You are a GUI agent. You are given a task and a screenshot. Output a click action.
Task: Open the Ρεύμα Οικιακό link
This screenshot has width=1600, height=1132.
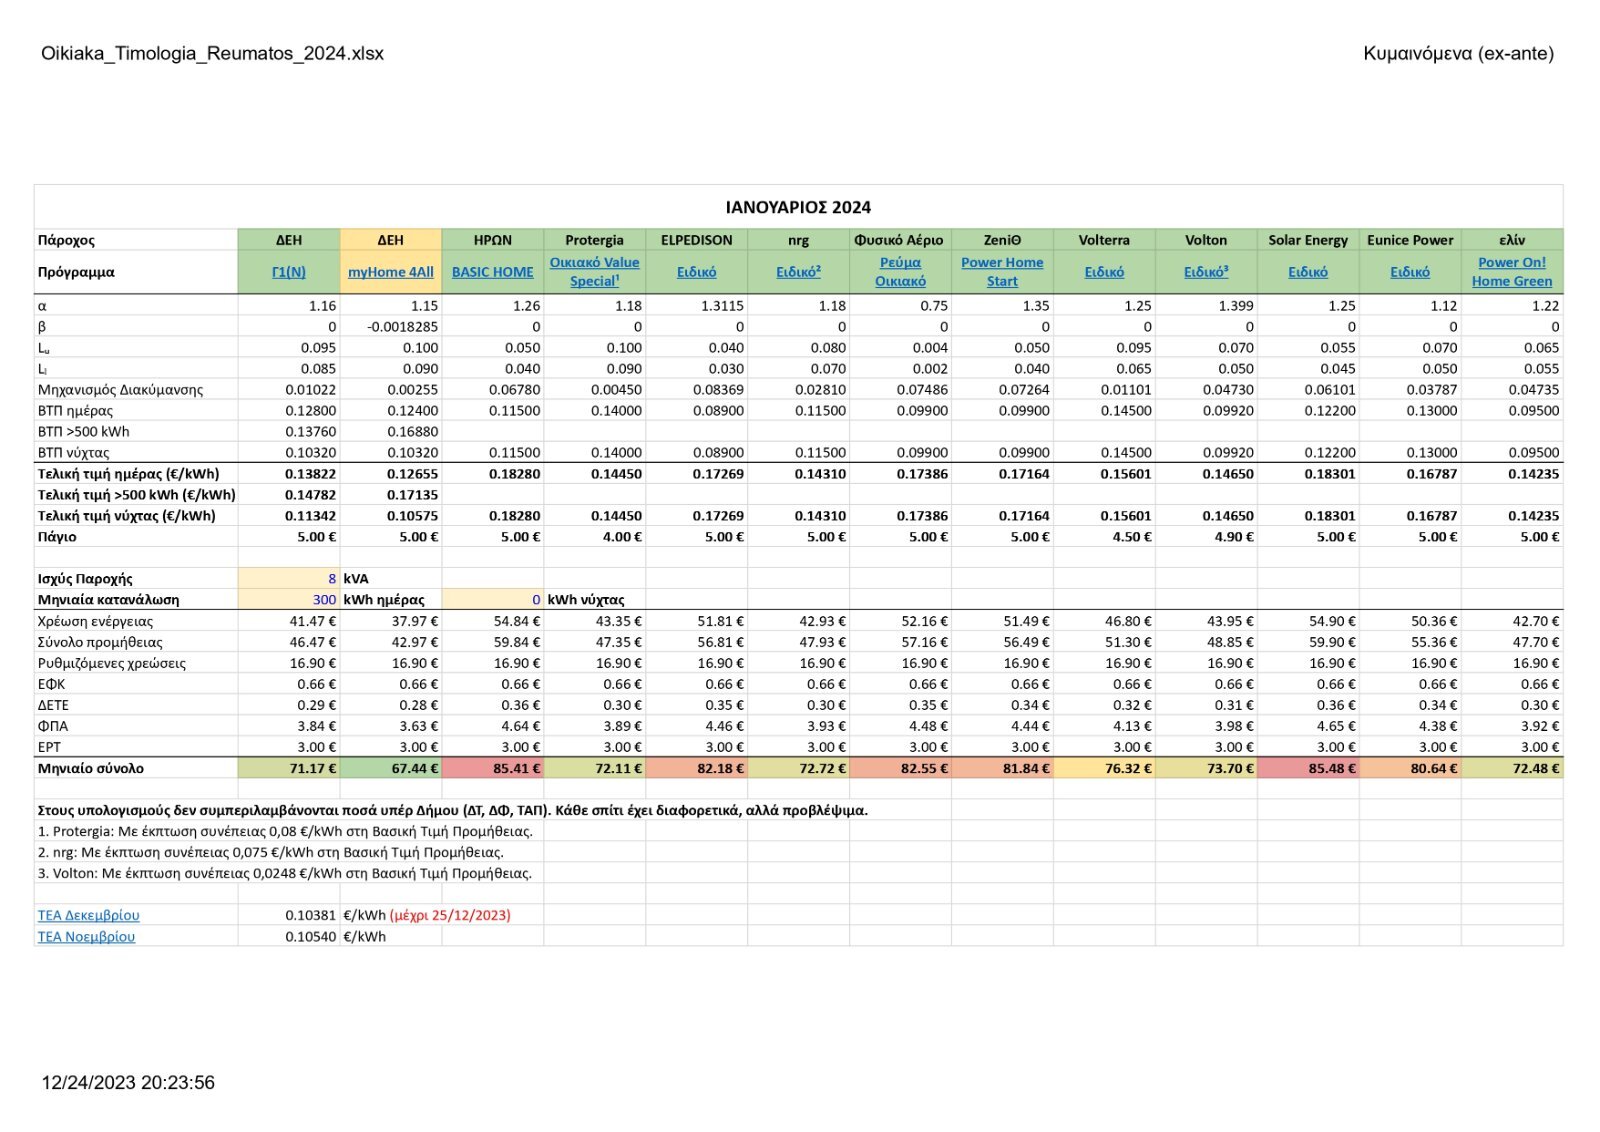(x=900, y=272)
